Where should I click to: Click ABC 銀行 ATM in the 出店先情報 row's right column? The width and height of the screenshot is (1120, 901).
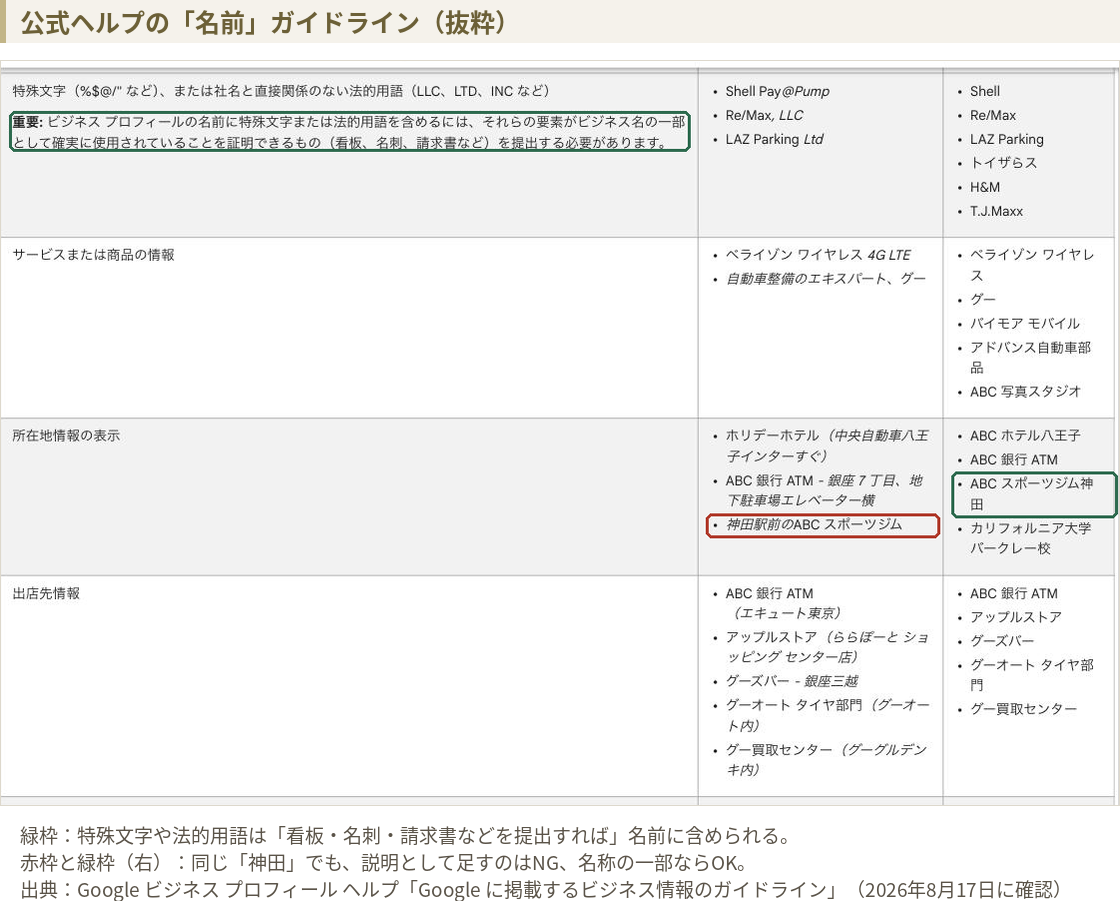[x=1014, y=593]
